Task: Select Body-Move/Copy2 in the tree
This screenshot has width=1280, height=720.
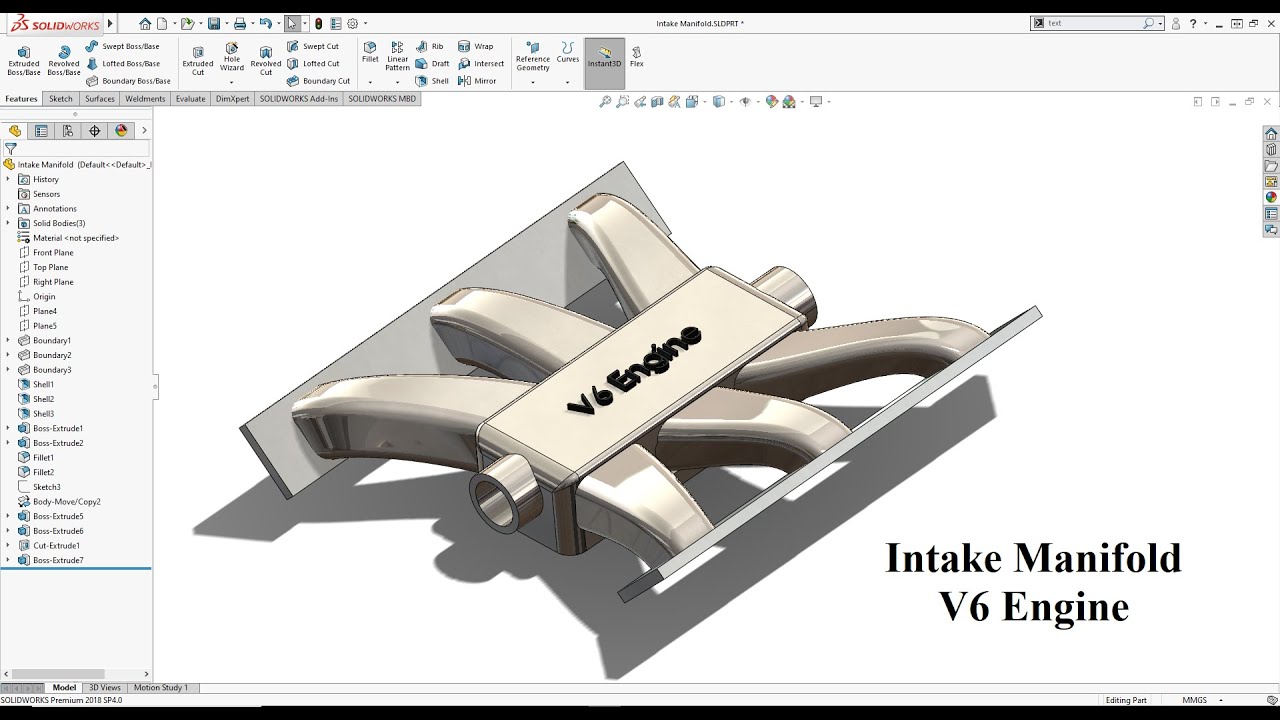Action: pos(66,501)
